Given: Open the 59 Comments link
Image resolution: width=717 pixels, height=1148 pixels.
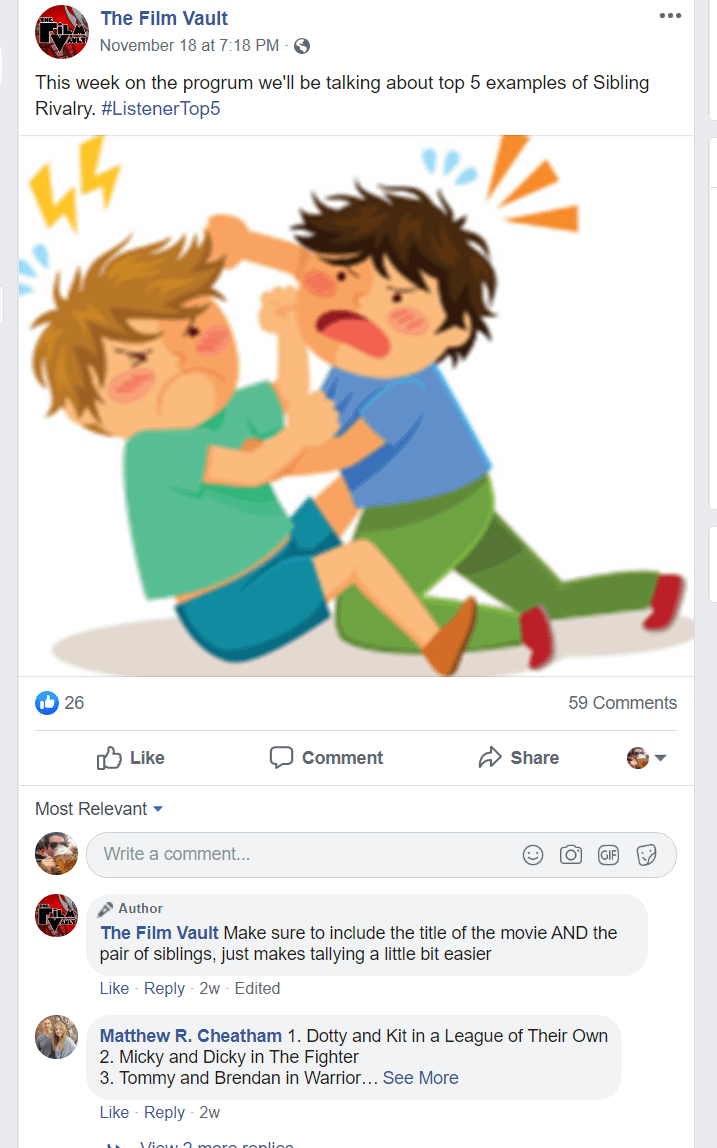Looking at the screenshot, I should point(623,703).
